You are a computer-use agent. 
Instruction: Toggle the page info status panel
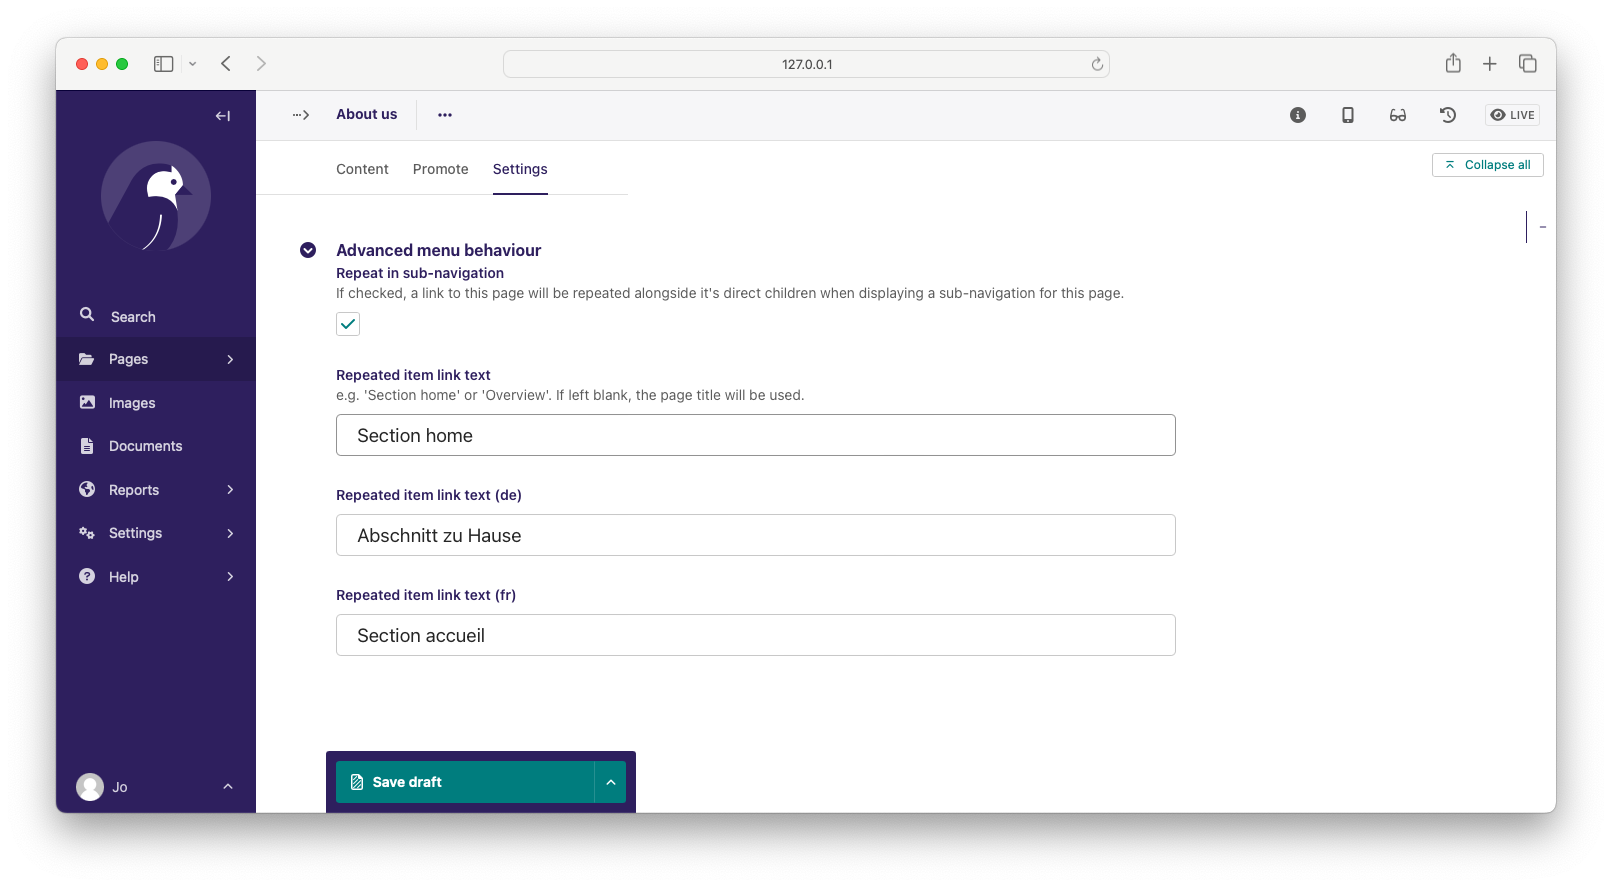[x=1298, y=115]
